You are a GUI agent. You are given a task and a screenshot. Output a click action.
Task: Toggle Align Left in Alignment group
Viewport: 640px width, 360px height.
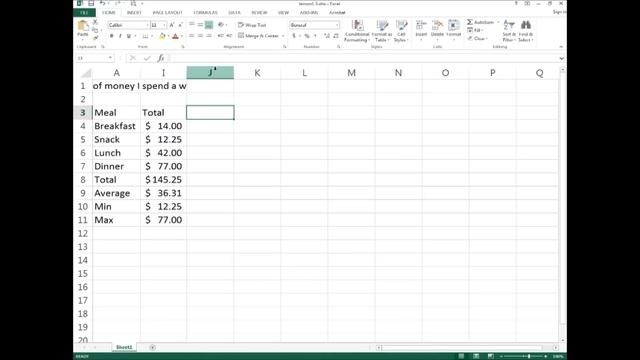coord(191,36)
